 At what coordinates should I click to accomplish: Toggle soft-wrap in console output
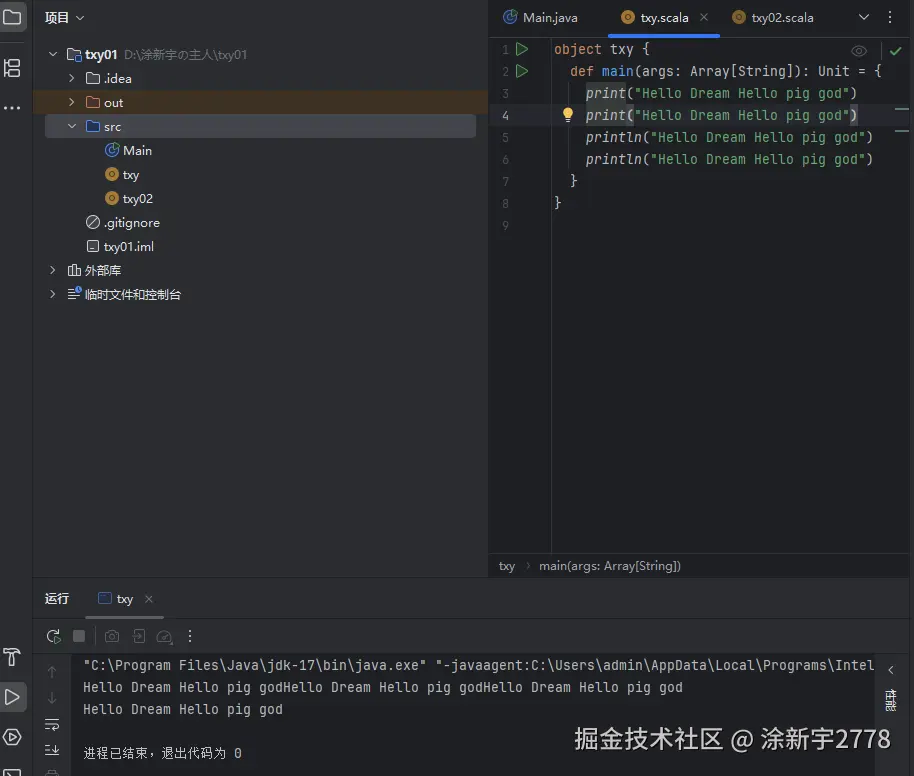pyautogui.click(x=52, y=725)
